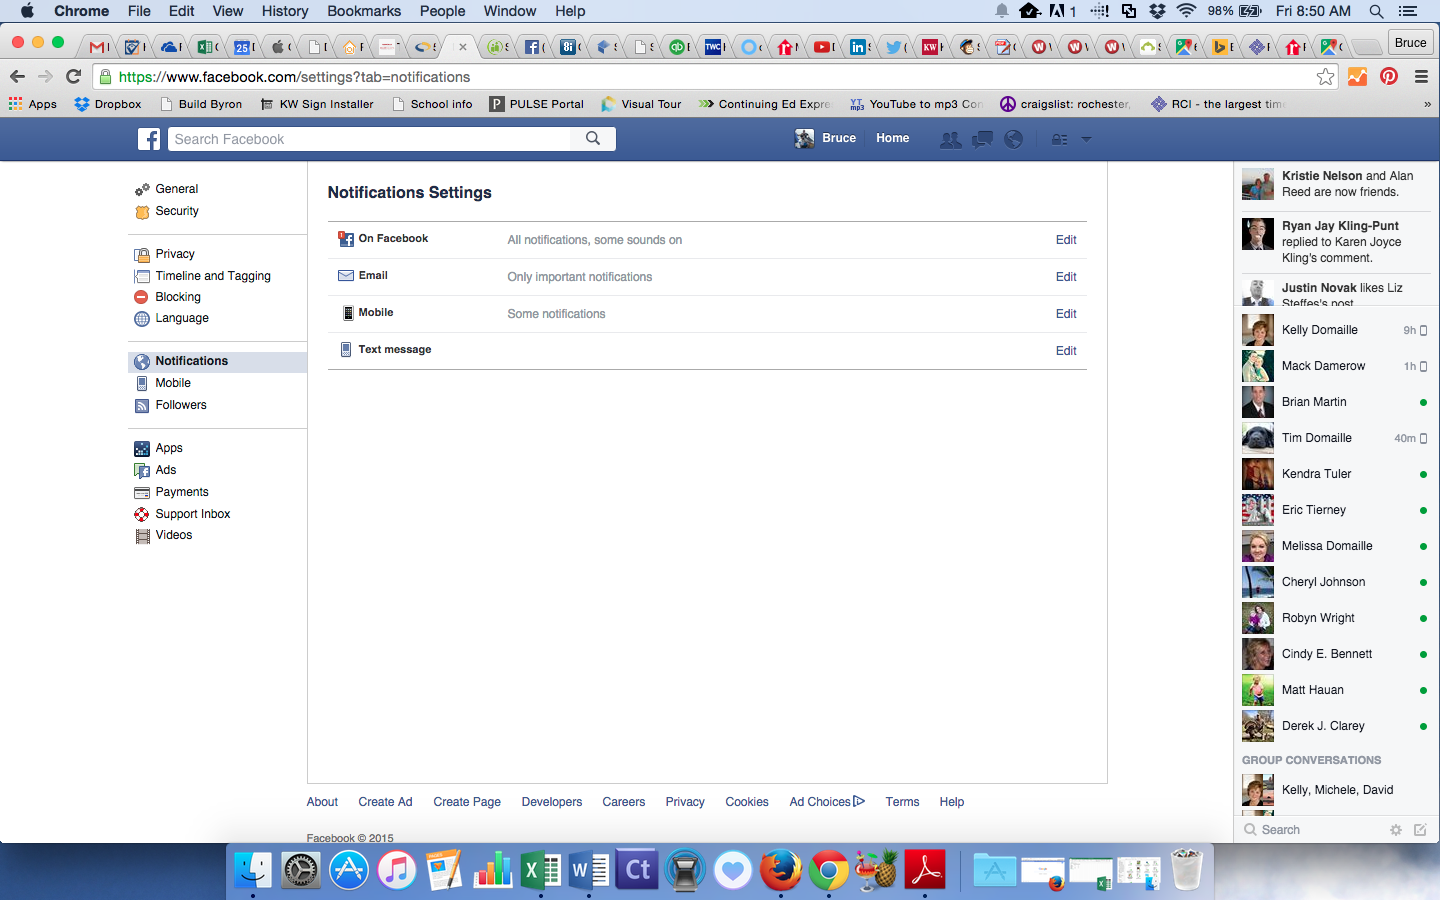Viewport: 1440px width, 900px height.
Task: Open Group conversation Kelly, Michele, David
Action: coord(1336,790)
